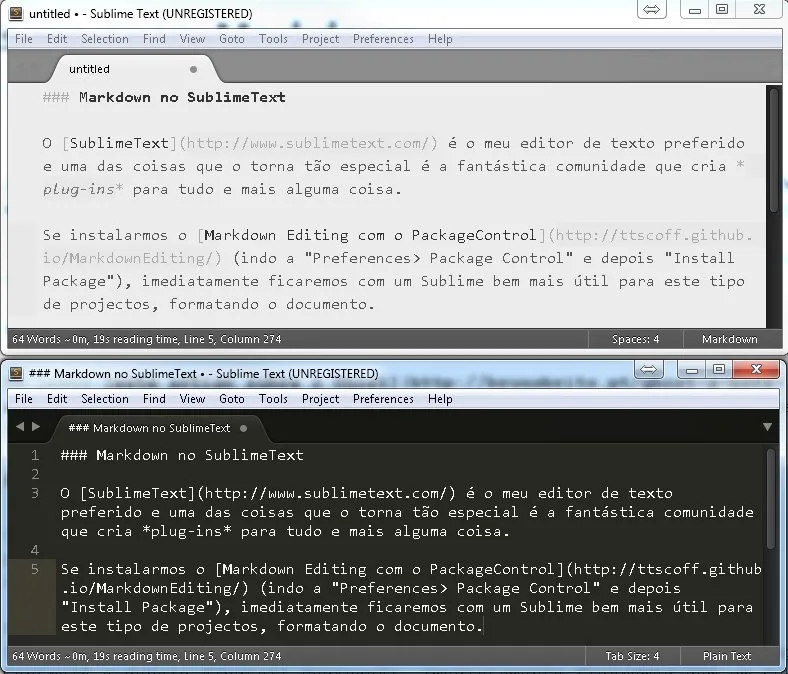Click line number 1 in bottom editor gutter
This screenshot has width=788, height=674.
(x=35, y=455)
